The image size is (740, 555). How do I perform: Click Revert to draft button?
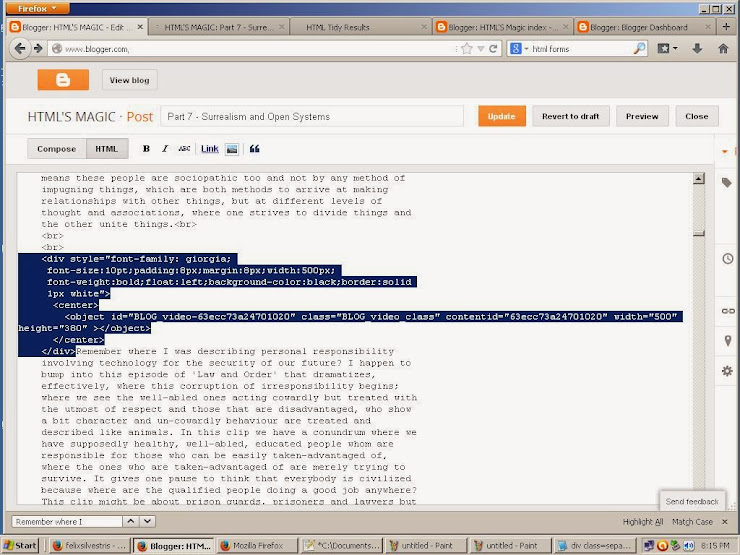pos(571,116)
